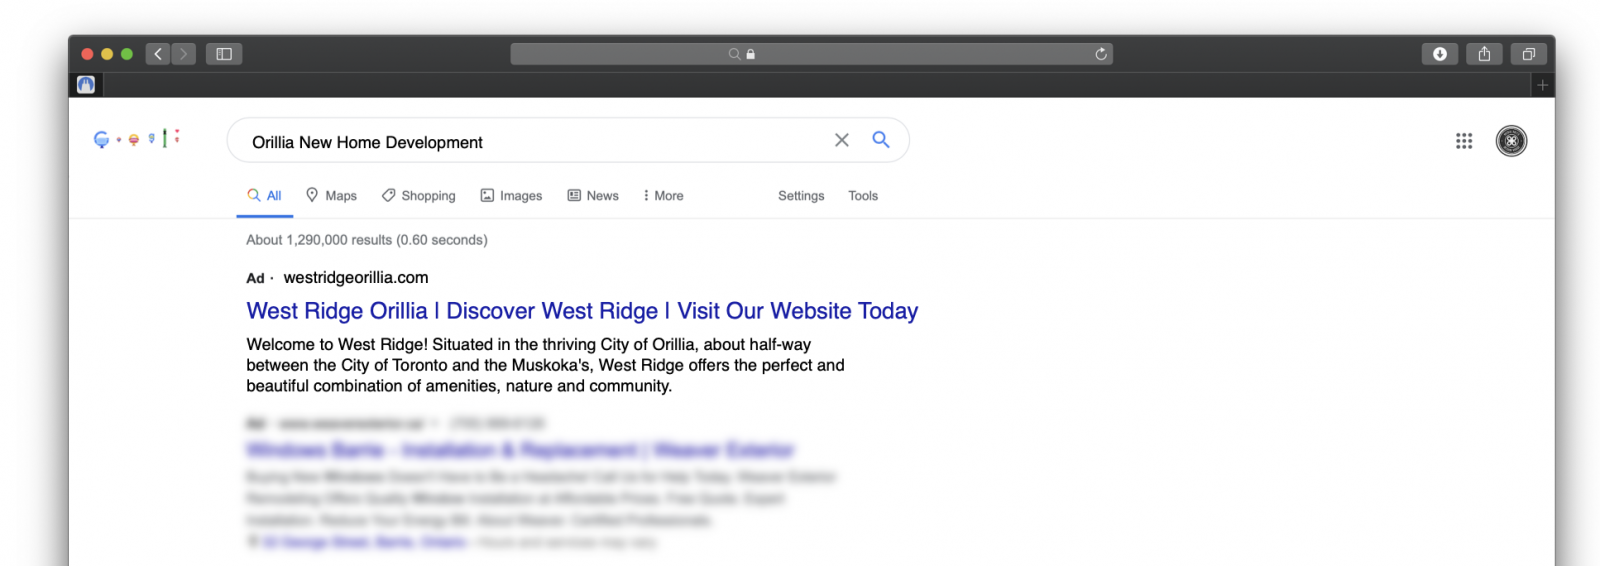
Task: Reload the page with refresh icon
Action: point(1101,54)
